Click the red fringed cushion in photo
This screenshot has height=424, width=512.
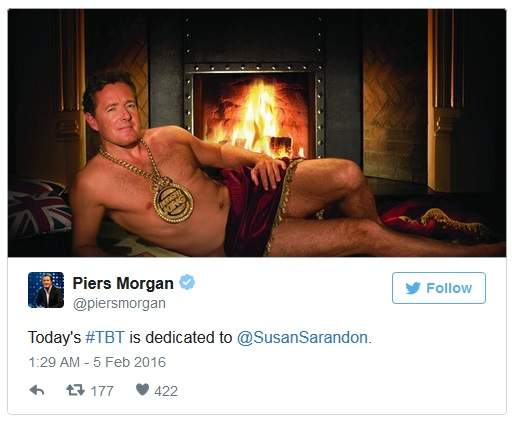coord(437,221)
